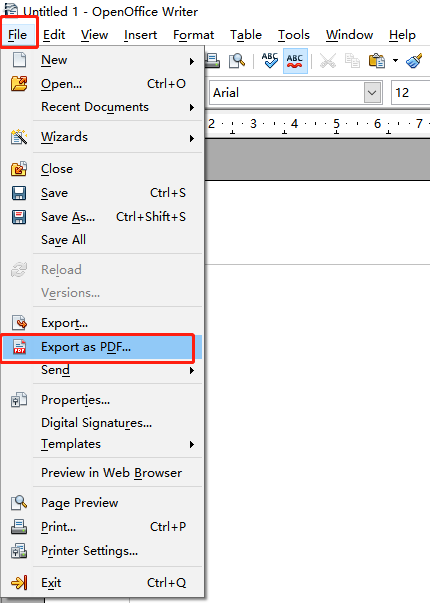Click the Spelling and Grammar check icon

tap(270, 61)
